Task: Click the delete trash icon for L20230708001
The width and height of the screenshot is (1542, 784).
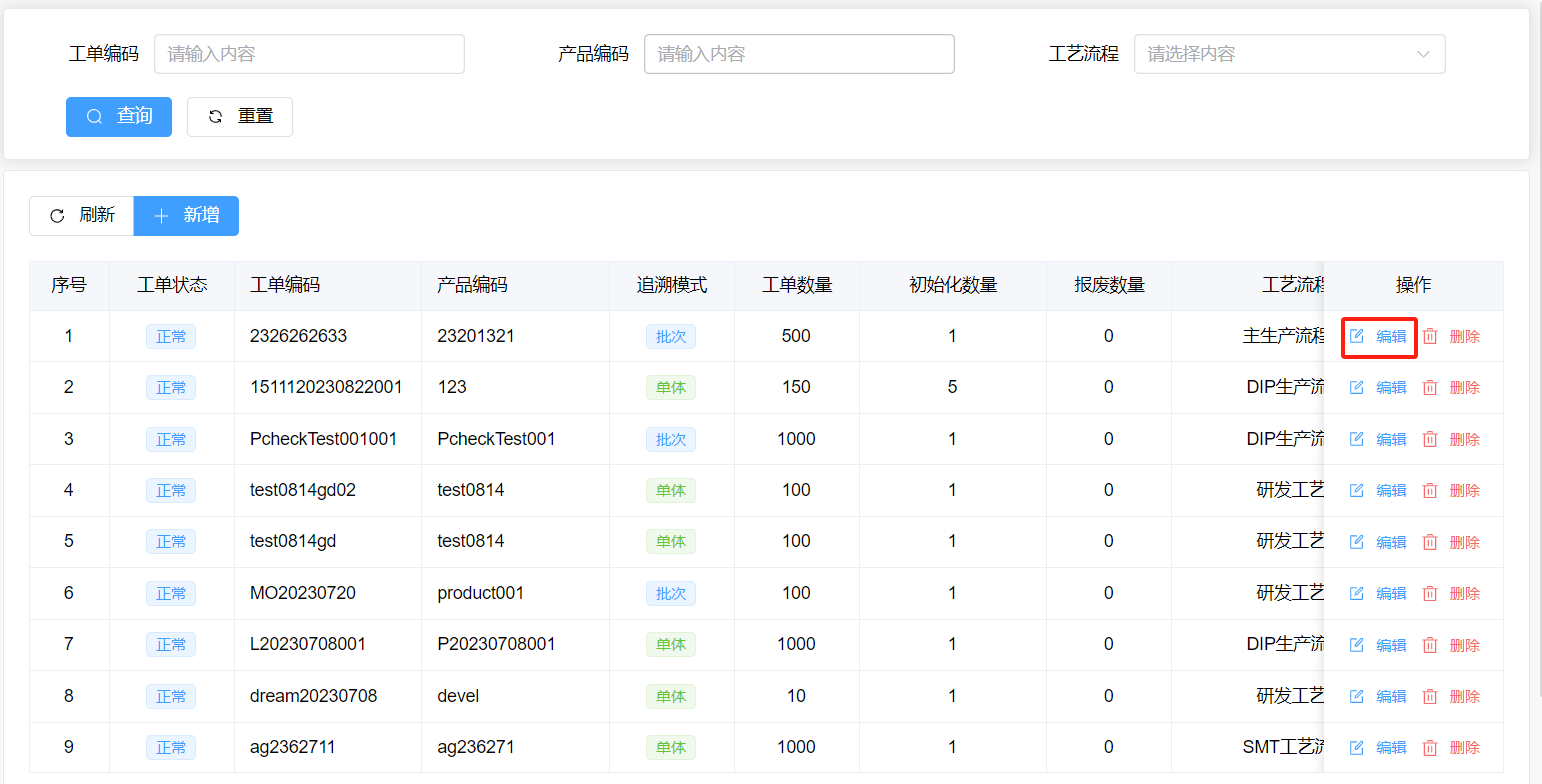Action: 1430,645
